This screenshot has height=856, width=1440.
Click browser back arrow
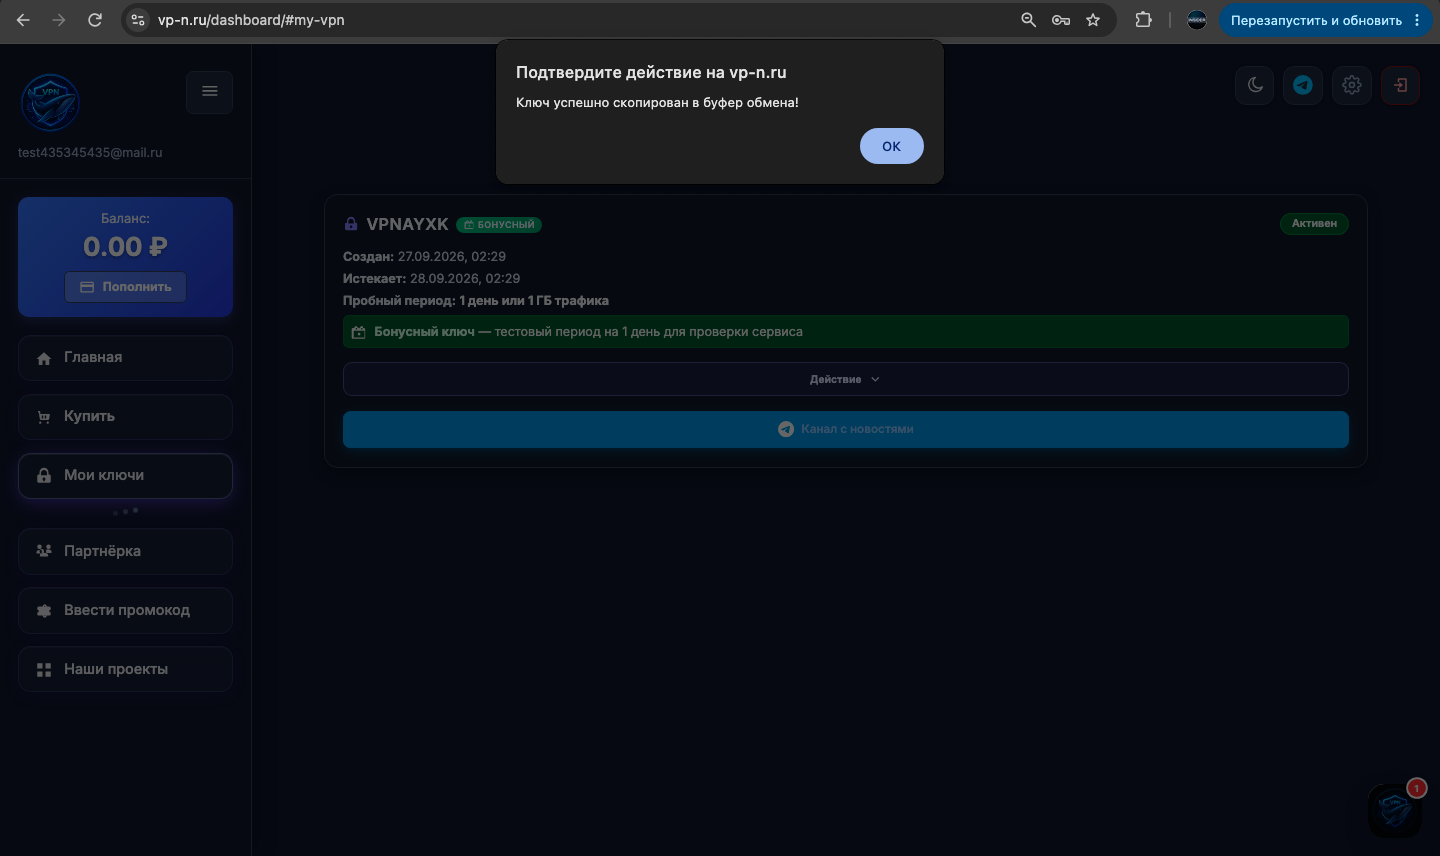[x=23, y=20]
